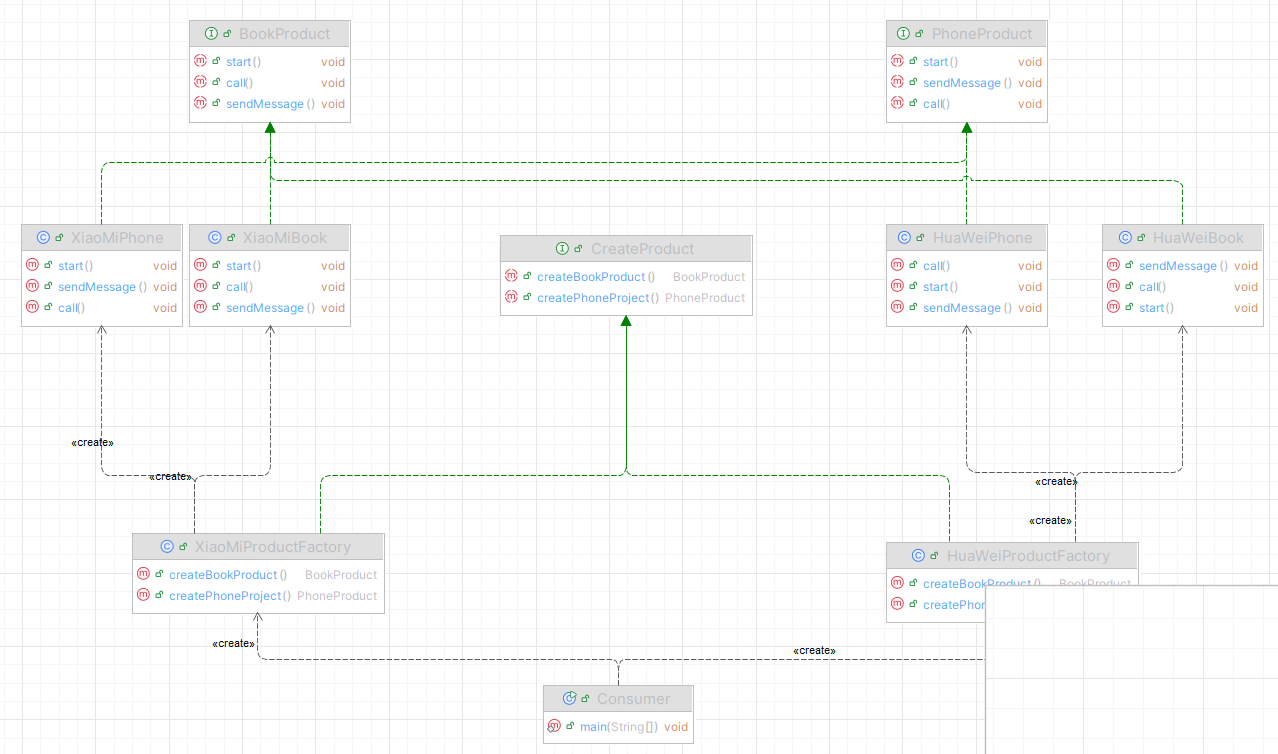The width and height of the screenshot is (1278, 754).
Task: Click method icon beside start() in PhoneProduct
Action: click(x=897, y=61)
